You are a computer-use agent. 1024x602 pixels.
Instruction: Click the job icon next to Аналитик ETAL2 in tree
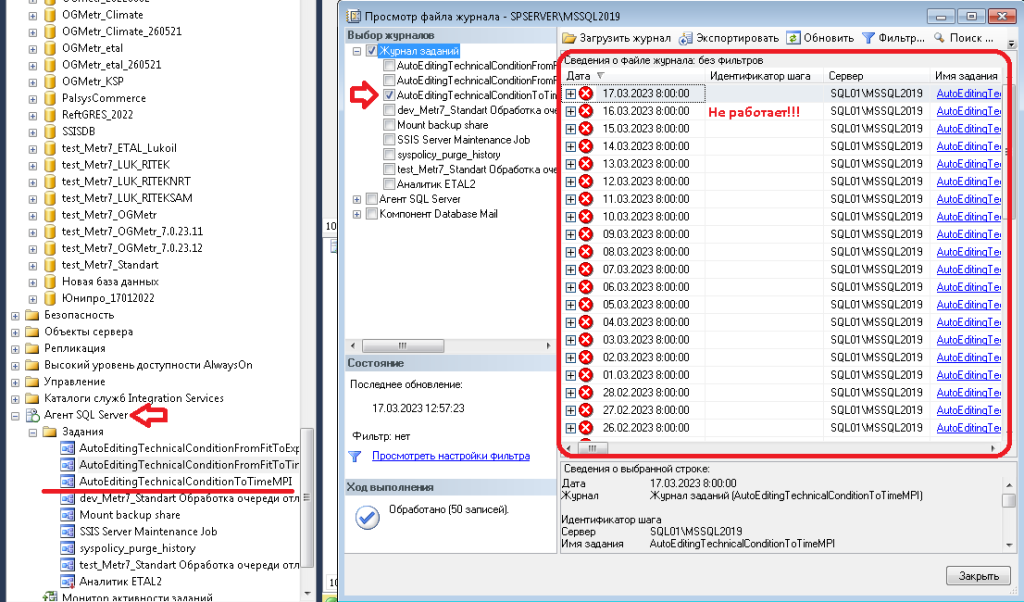(67, 582)
